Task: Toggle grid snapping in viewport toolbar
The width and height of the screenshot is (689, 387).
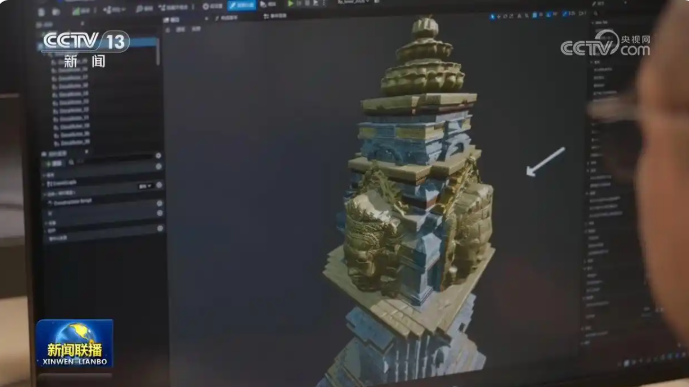Action: 535,15
